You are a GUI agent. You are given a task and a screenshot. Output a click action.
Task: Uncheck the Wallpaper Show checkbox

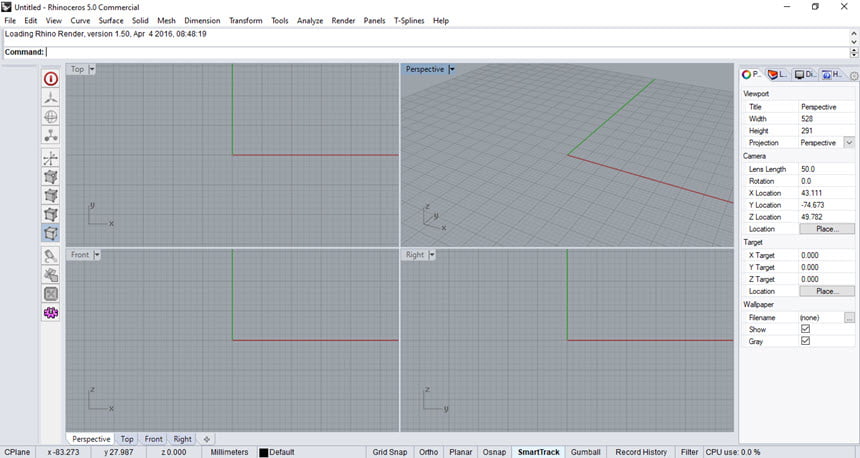(805, 329)
